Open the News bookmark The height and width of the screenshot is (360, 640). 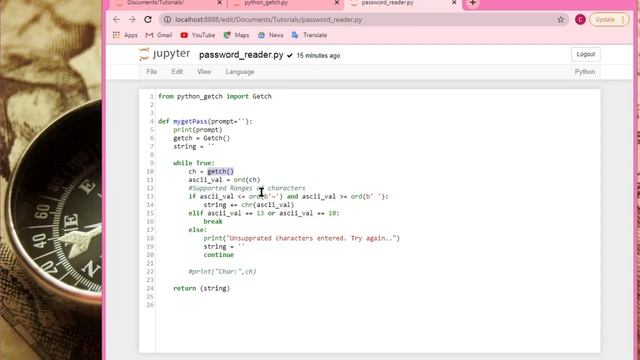tap(271, 35)
